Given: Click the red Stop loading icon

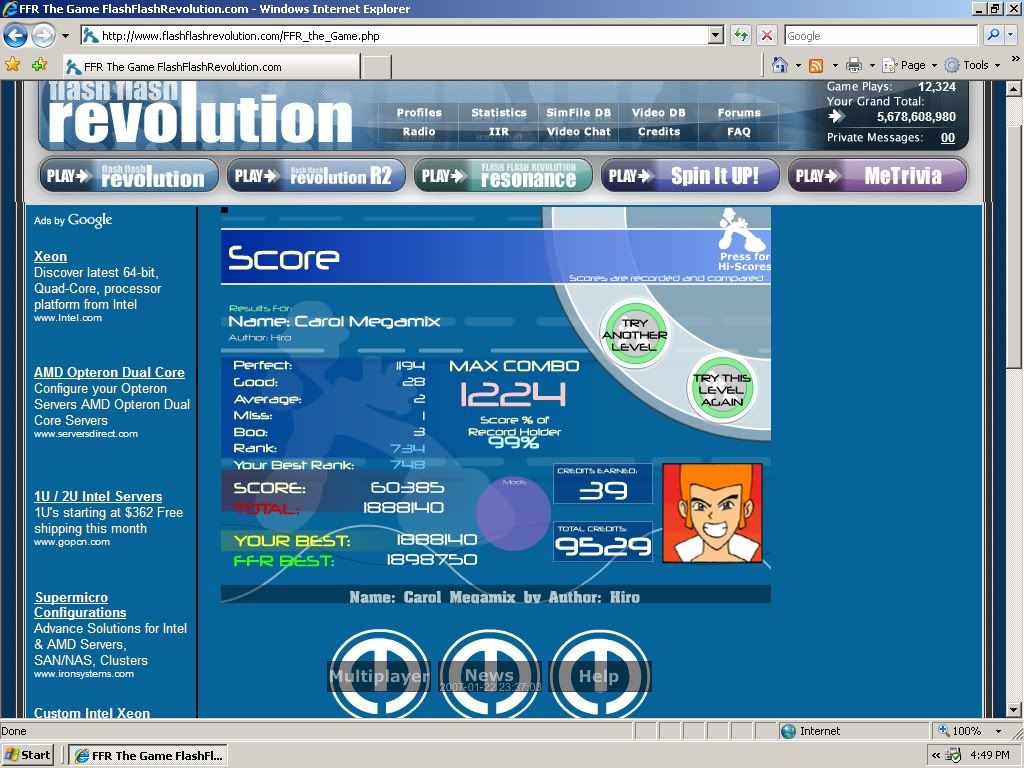Looking at the screenshot, I should click(x=767, y=36).
